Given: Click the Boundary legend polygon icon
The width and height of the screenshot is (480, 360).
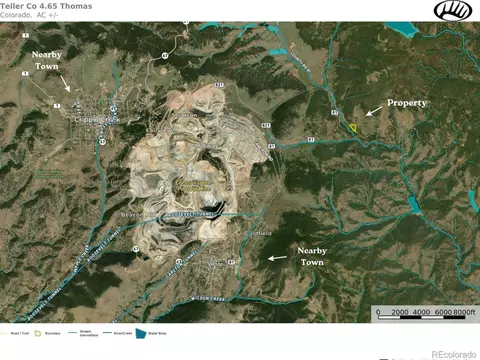Looking at the screenshot, I should 38,333.
